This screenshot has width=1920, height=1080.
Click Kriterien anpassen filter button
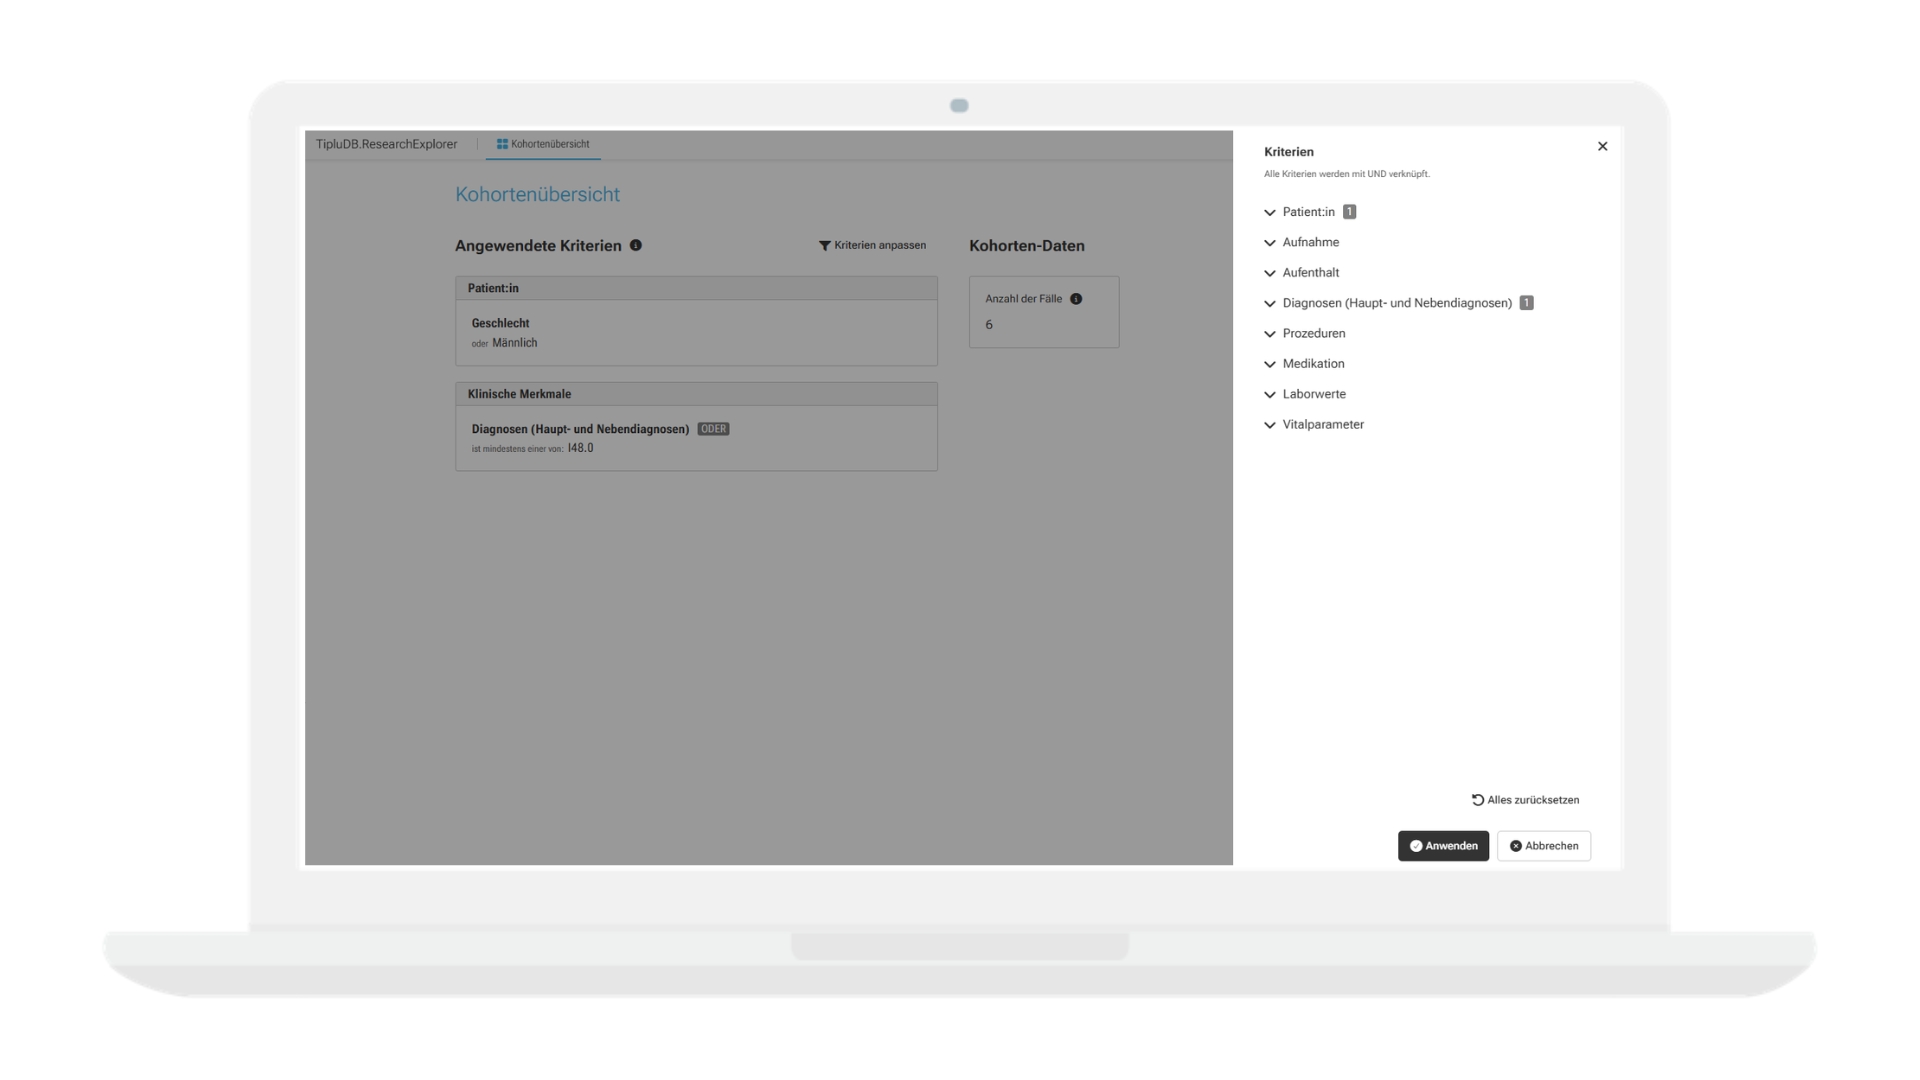pos(872,245)
